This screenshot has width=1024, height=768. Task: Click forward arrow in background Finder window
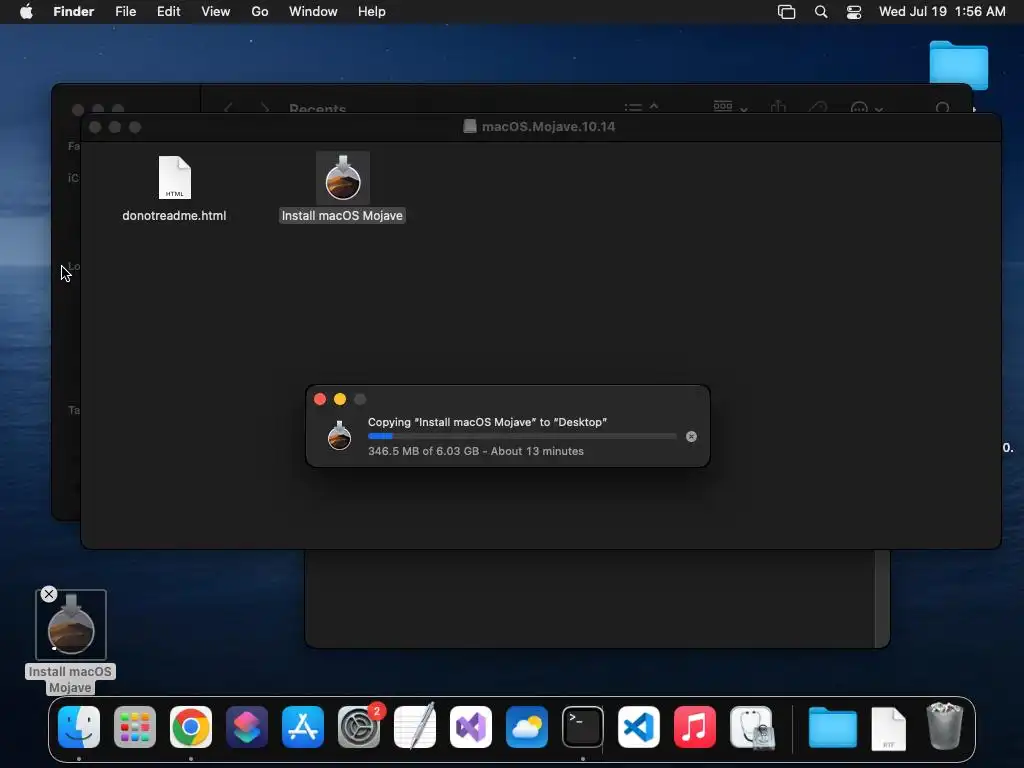pos(264,108)
